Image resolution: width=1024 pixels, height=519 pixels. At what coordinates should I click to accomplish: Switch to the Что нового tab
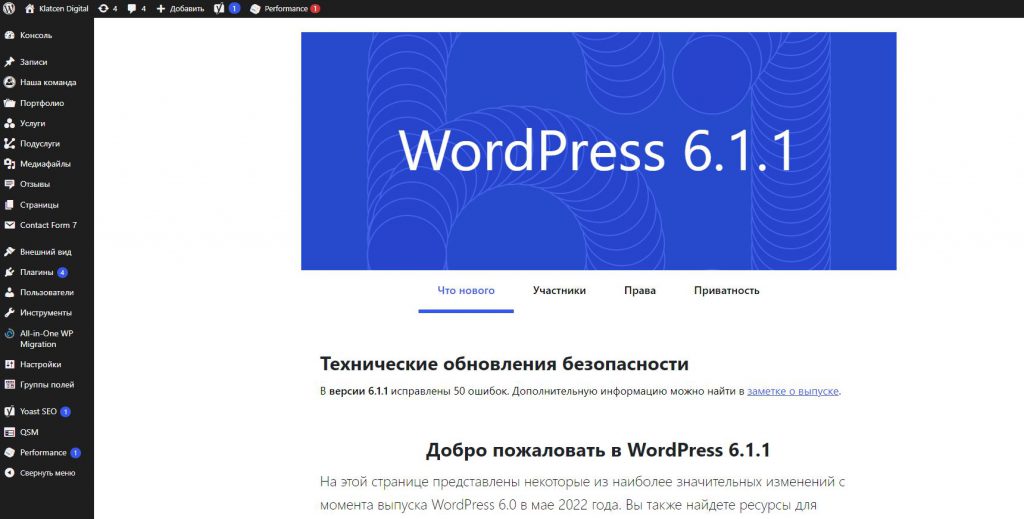[466, 291]
